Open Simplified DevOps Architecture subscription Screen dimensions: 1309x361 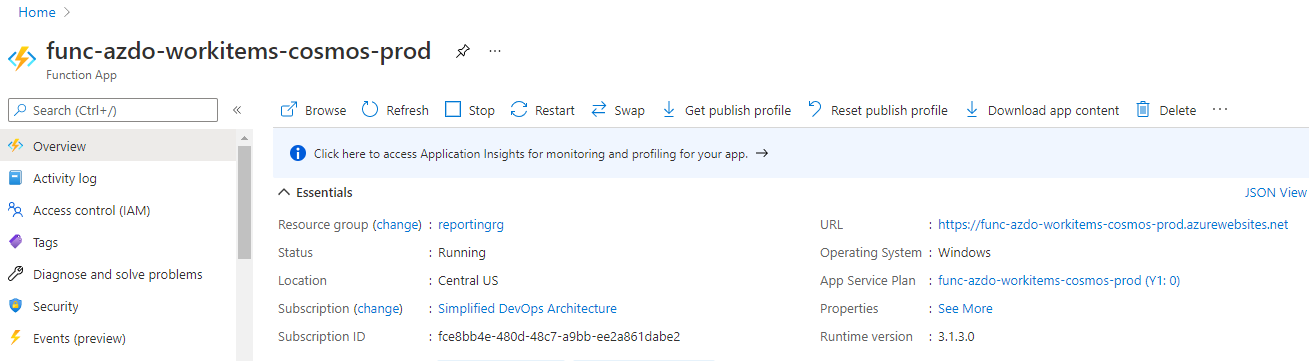527,308
